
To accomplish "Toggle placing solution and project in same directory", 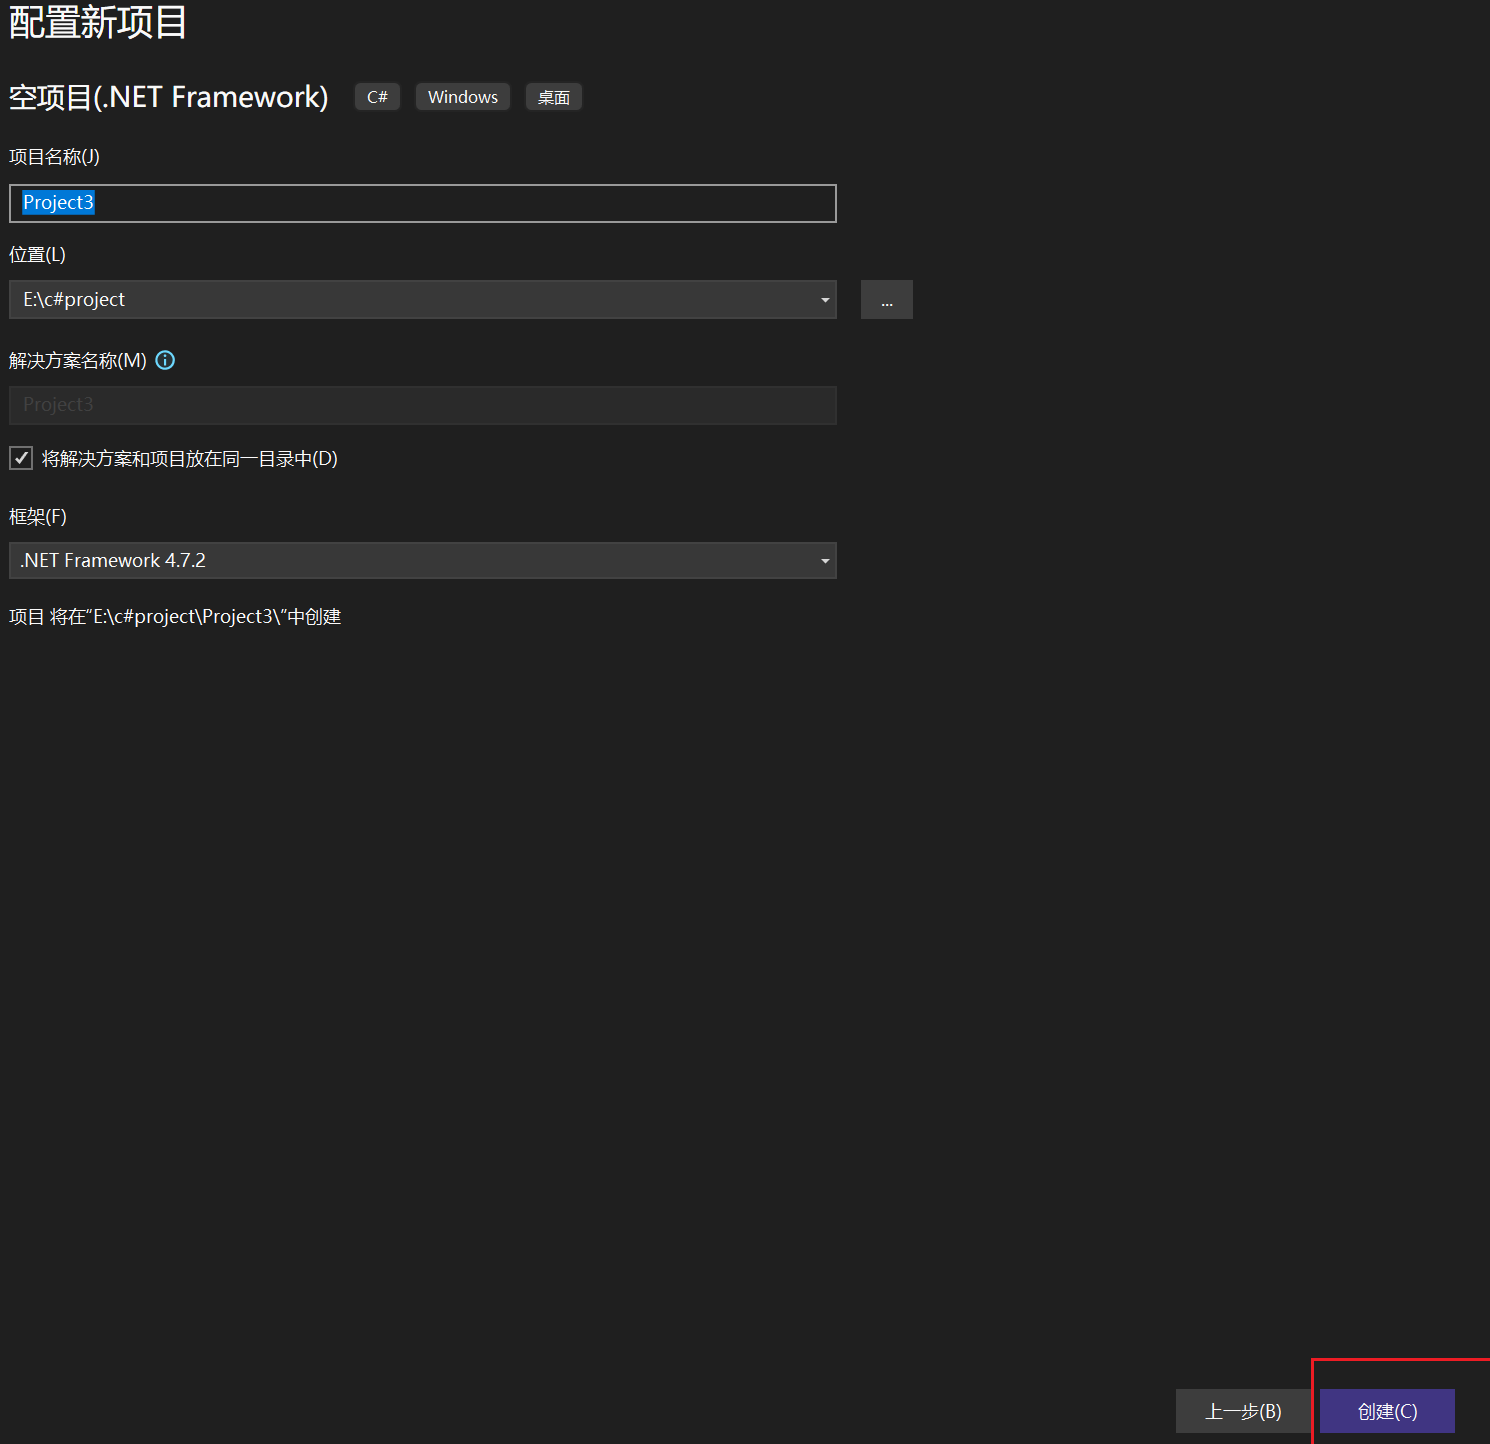I will tap(21, 458).
